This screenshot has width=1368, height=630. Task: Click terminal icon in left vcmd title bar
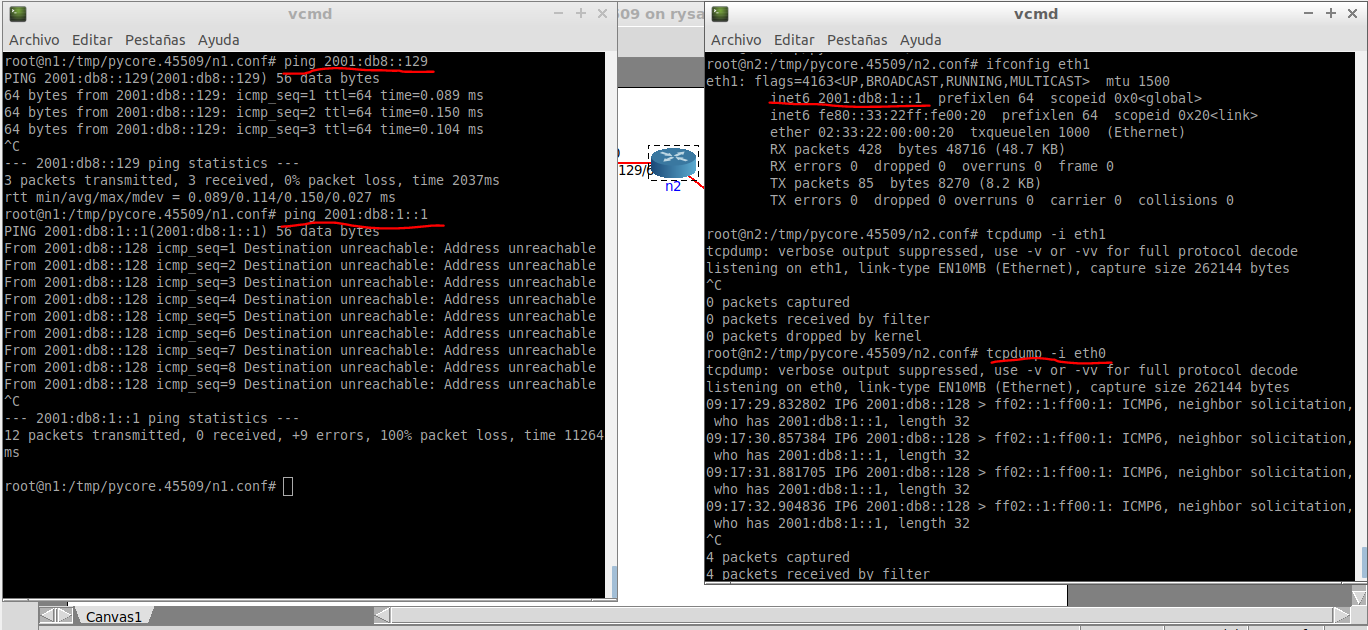coord(18,14)
